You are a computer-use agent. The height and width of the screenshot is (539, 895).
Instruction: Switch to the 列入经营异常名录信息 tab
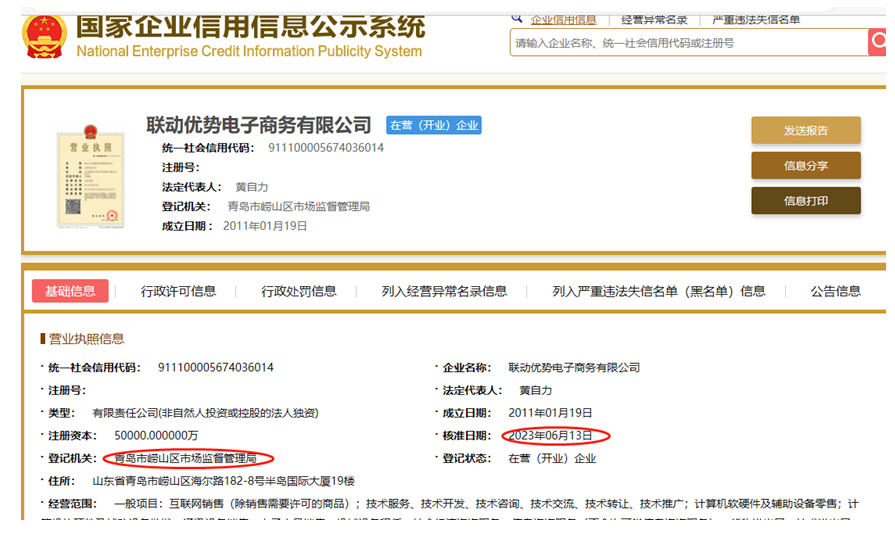(444, 291)
